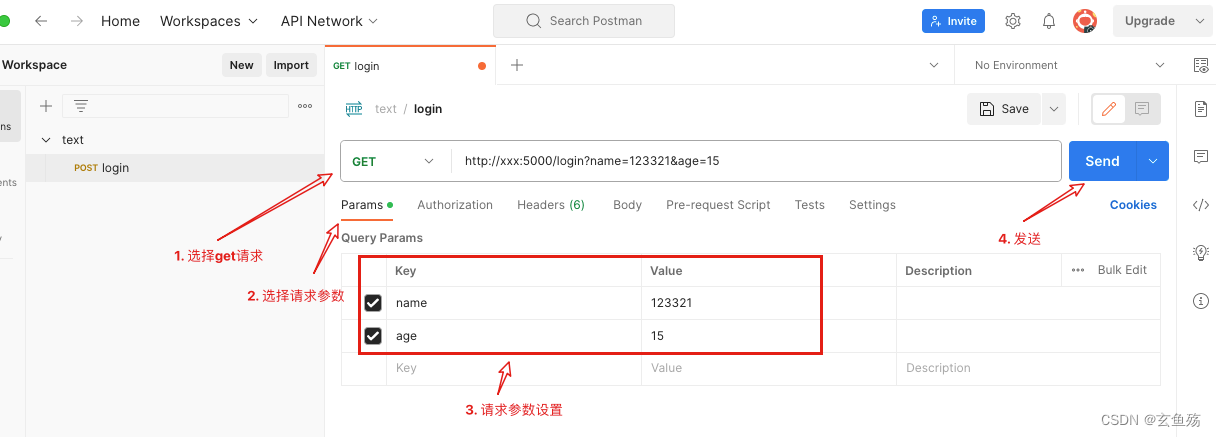Open the environment quick look icon
The width and height of the screenshot is (1216, 437).
point(1201,65)
